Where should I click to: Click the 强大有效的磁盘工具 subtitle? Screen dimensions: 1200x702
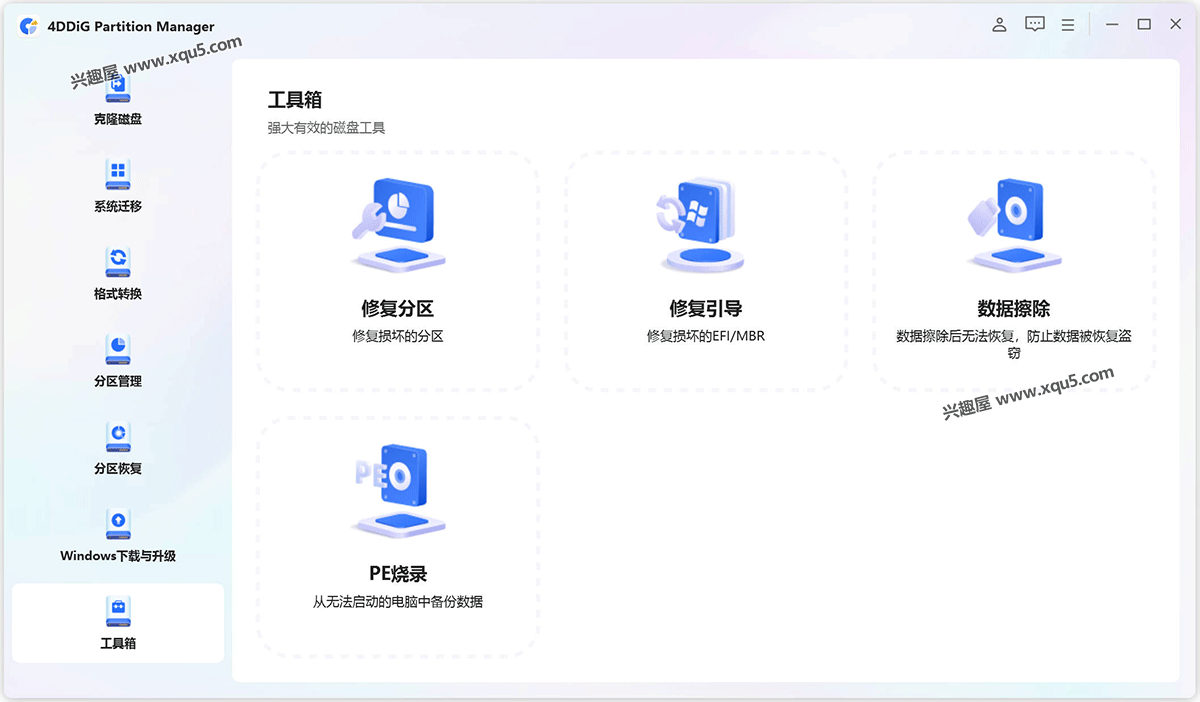tap(326, 128)
